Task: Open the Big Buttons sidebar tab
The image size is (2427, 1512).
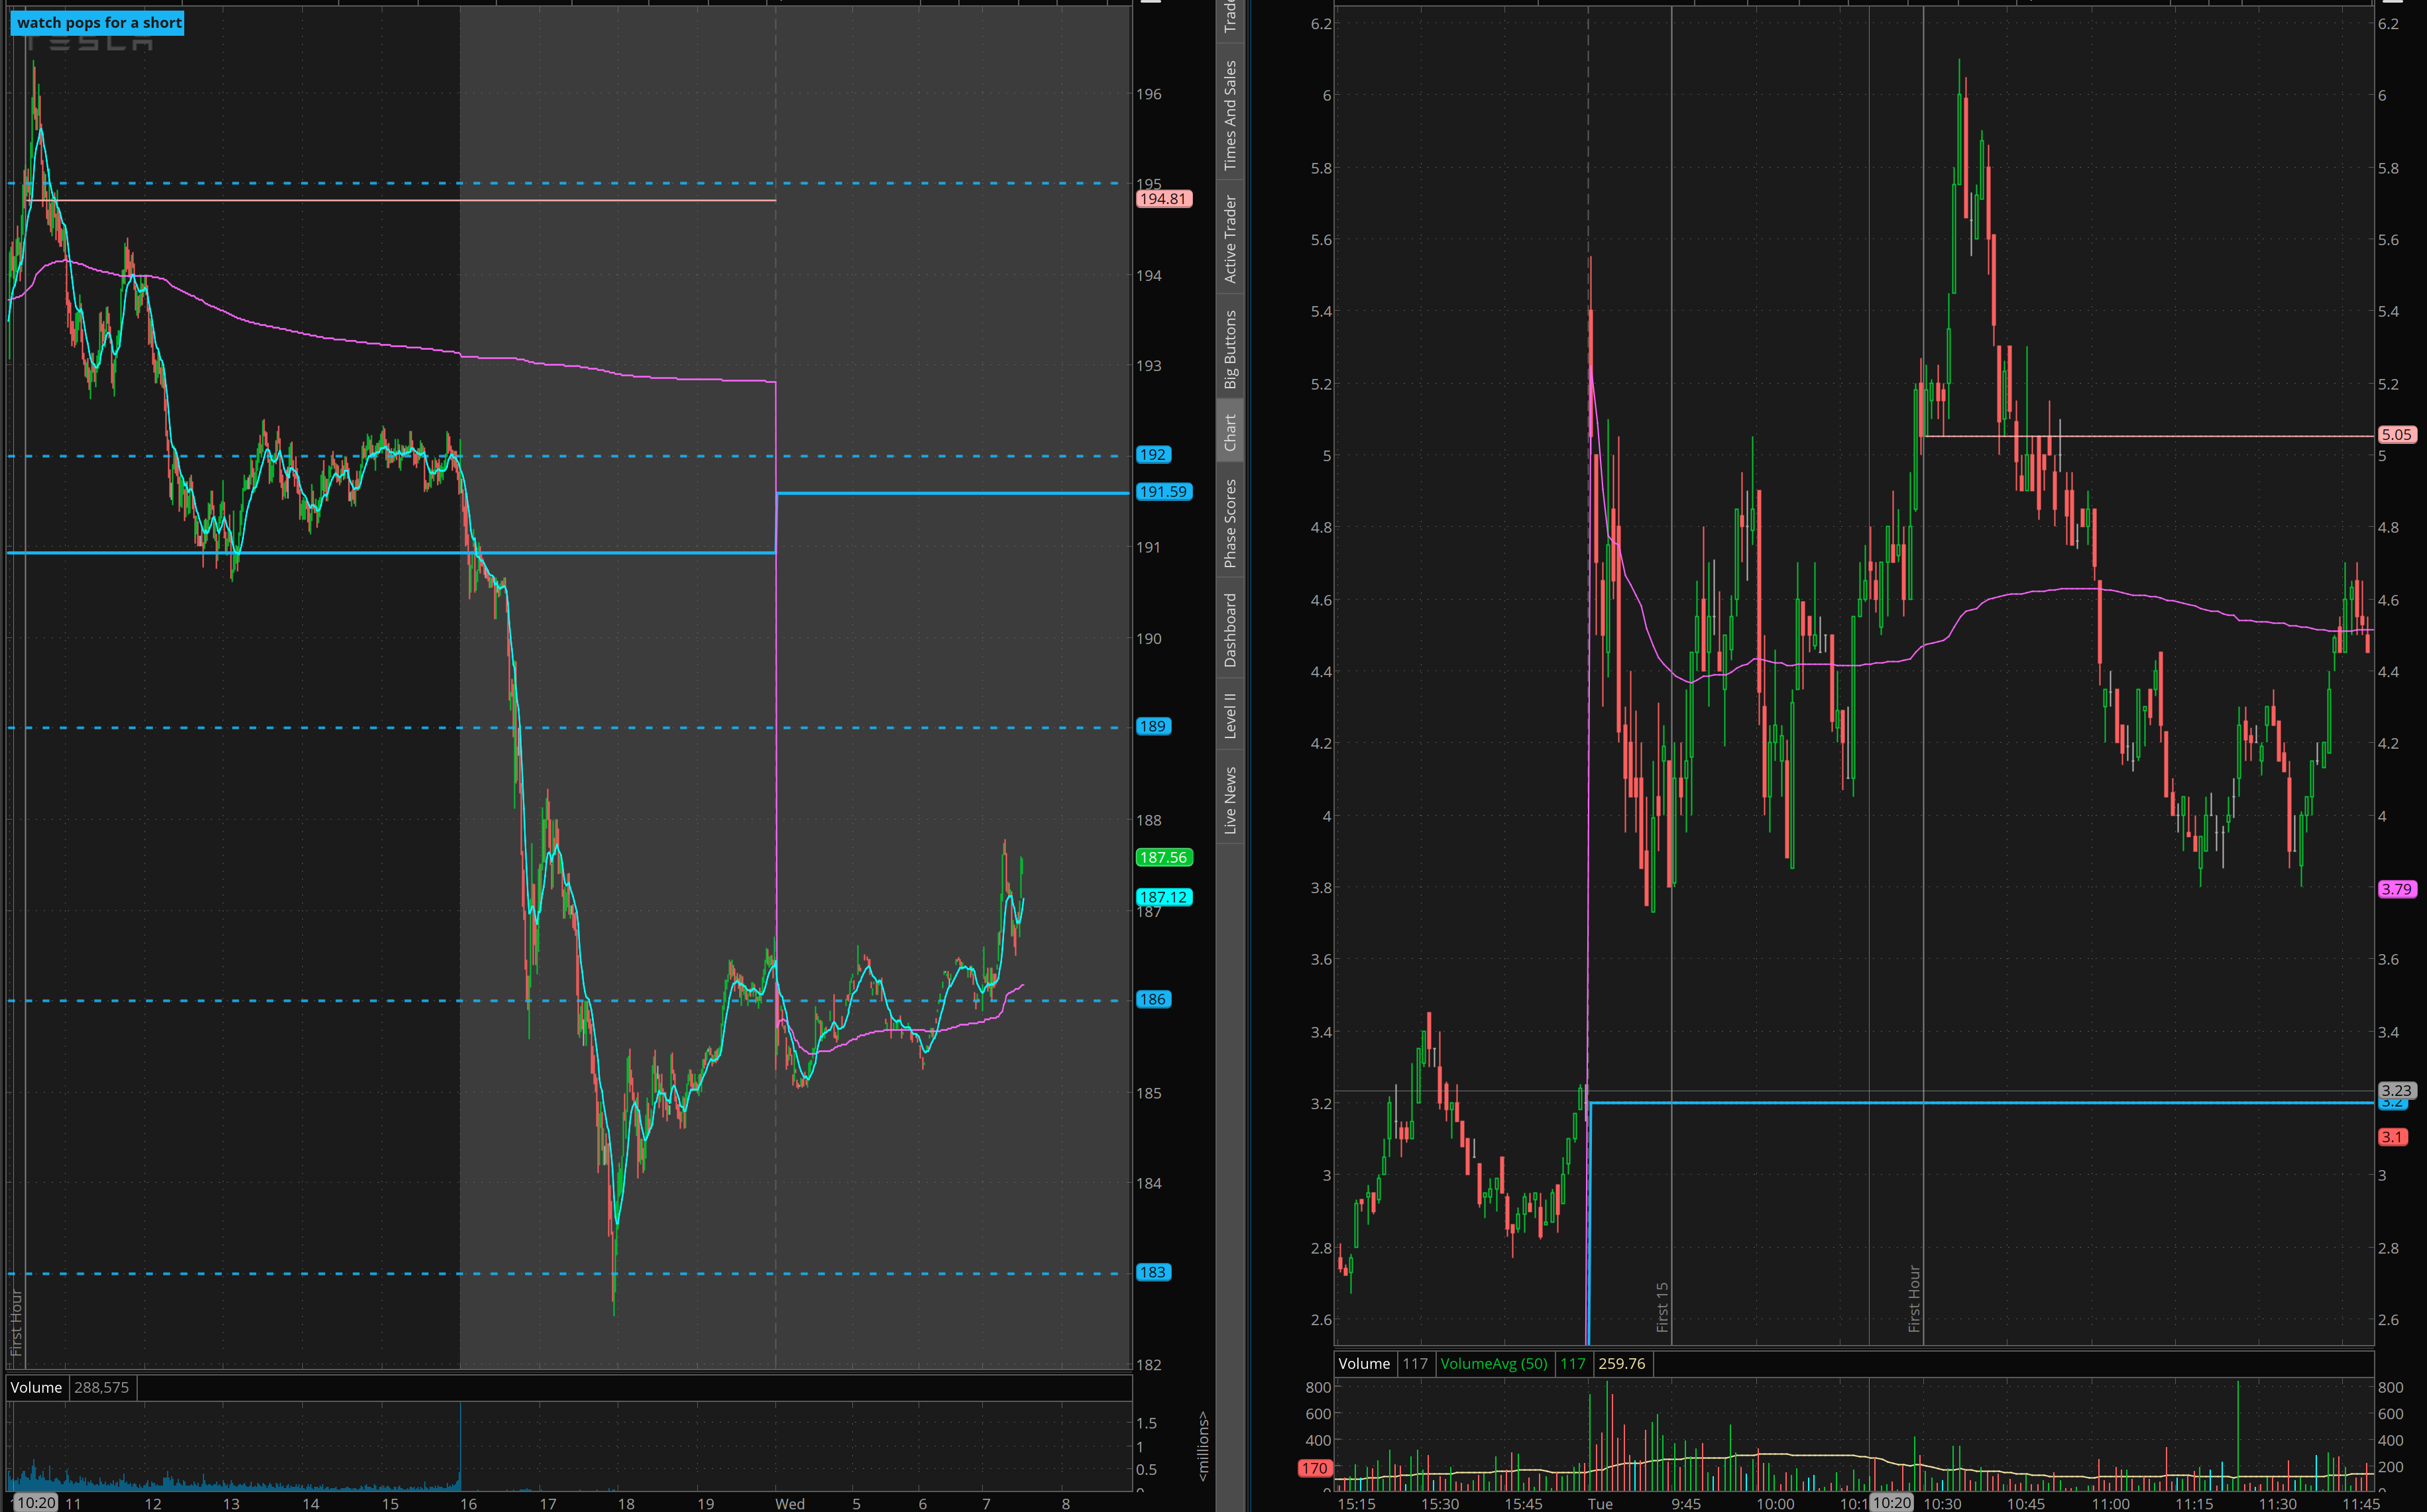Action: click(1230, 349)
